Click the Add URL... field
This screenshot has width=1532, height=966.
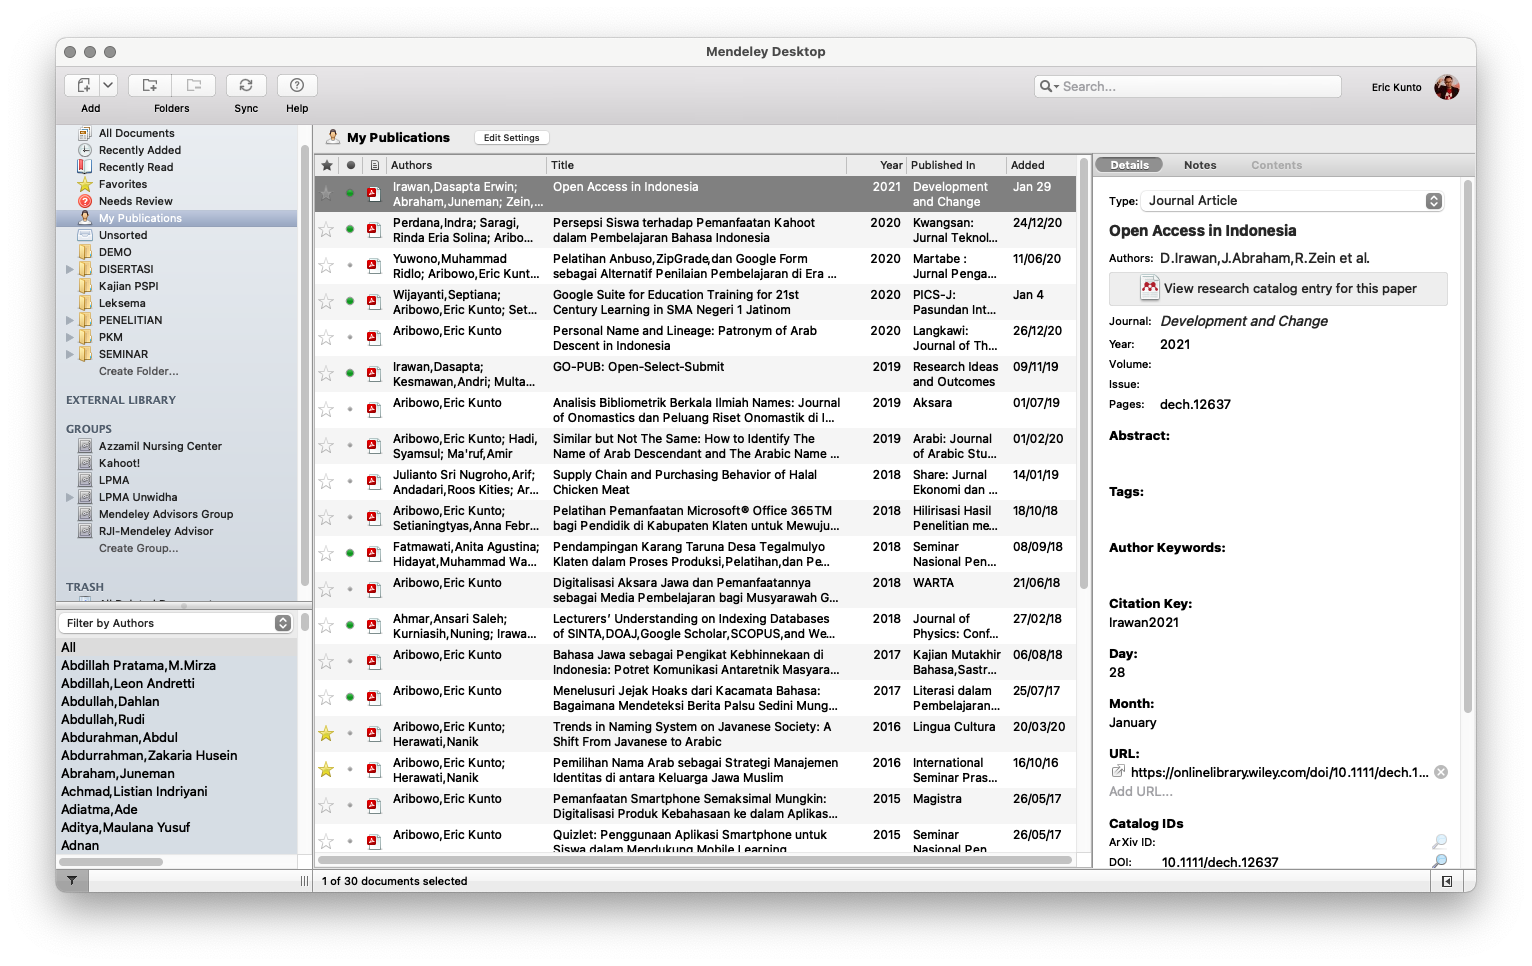coord(1141,791)
